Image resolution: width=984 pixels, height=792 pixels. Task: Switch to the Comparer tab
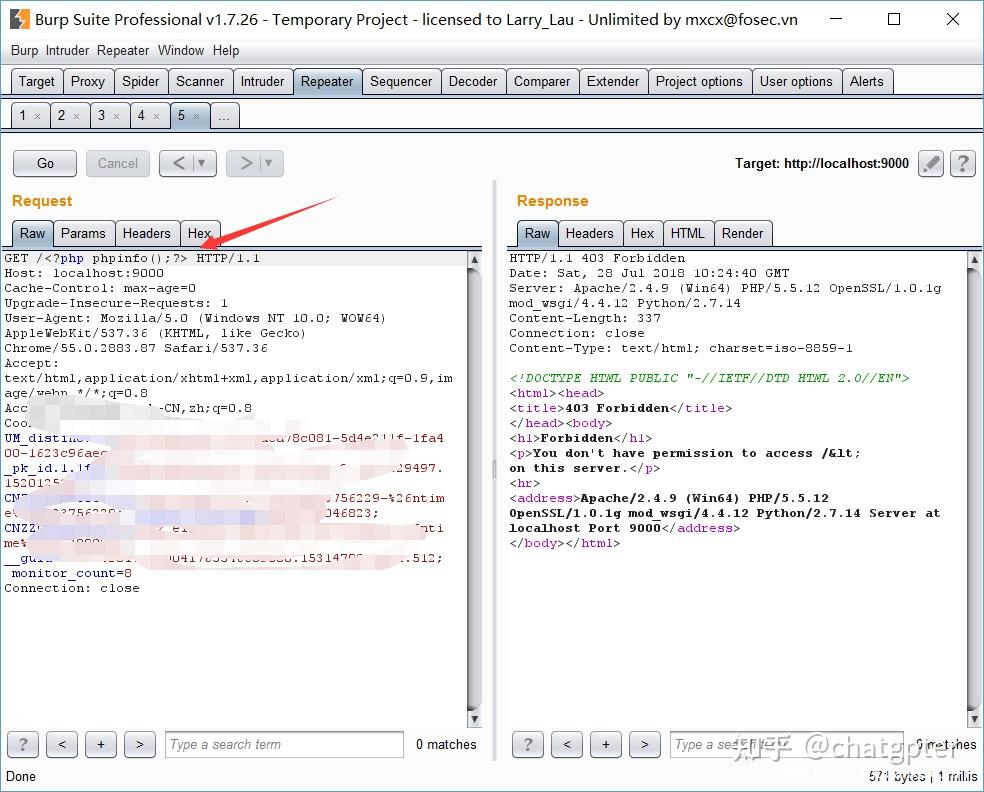pyautogui.click(x=542, y=82)
